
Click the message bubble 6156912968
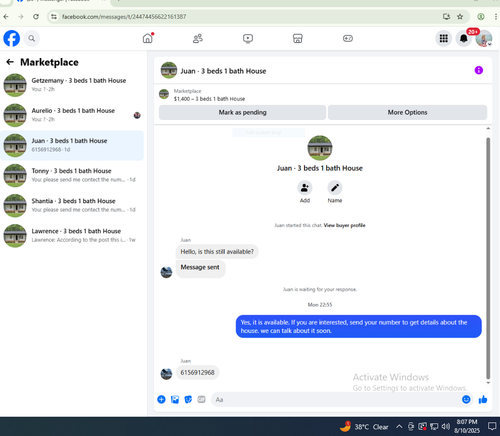pyautogui.click(x=197, y=372)
